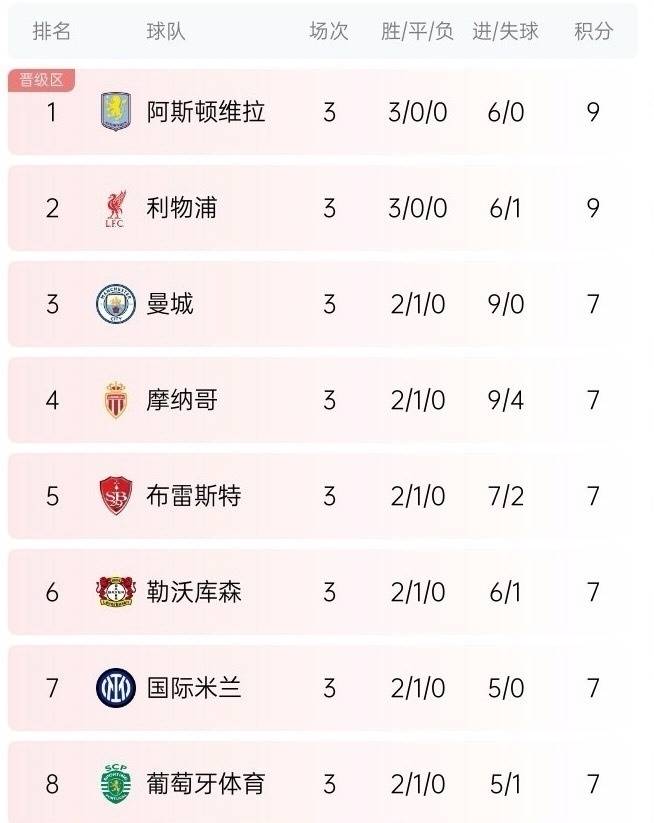Click the 胜/平/负 column header

tap(412, 31)
